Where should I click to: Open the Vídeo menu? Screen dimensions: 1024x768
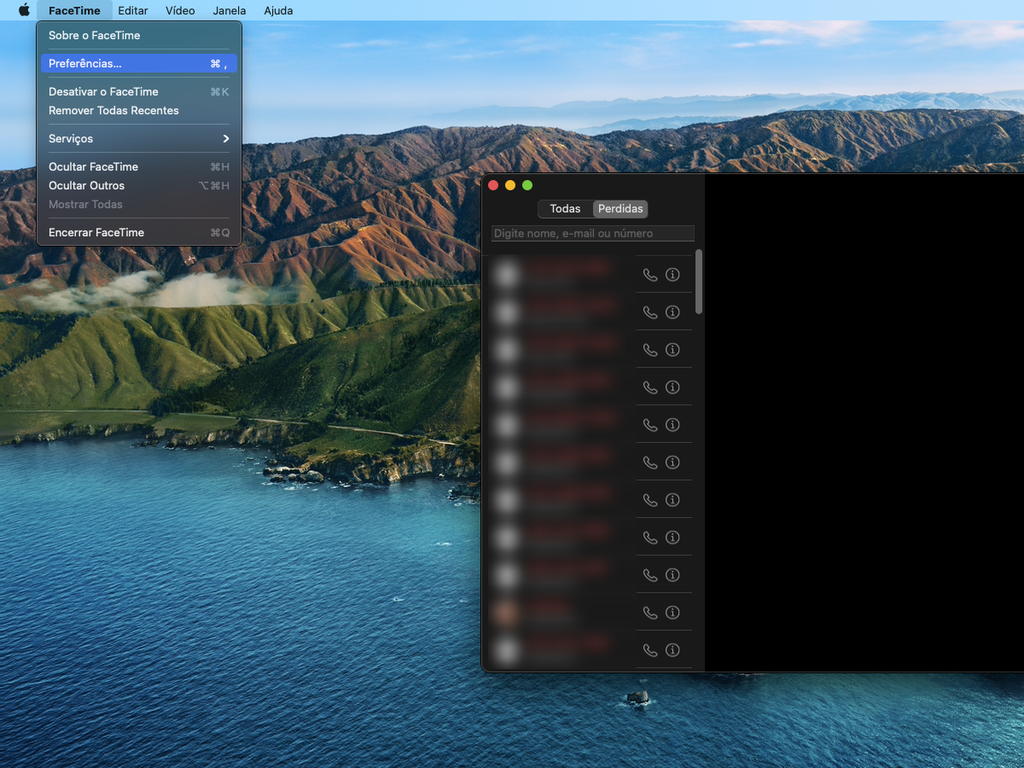(180, 10)
